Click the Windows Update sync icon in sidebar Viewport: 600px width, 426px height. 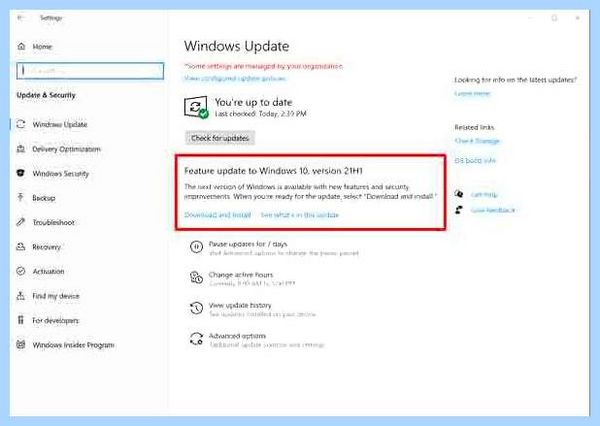pos(21,124)
